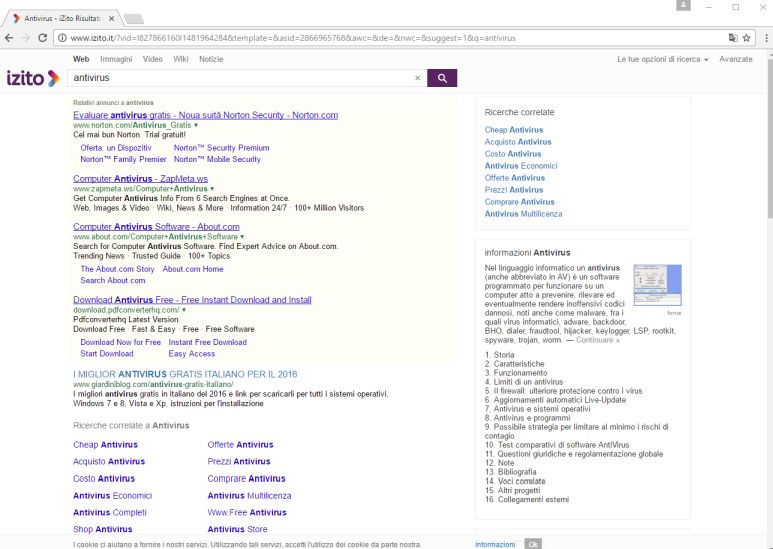
Task: Click Norton Mobile Security sitelink
Action: pyautogui.click(x=217, y=159)
